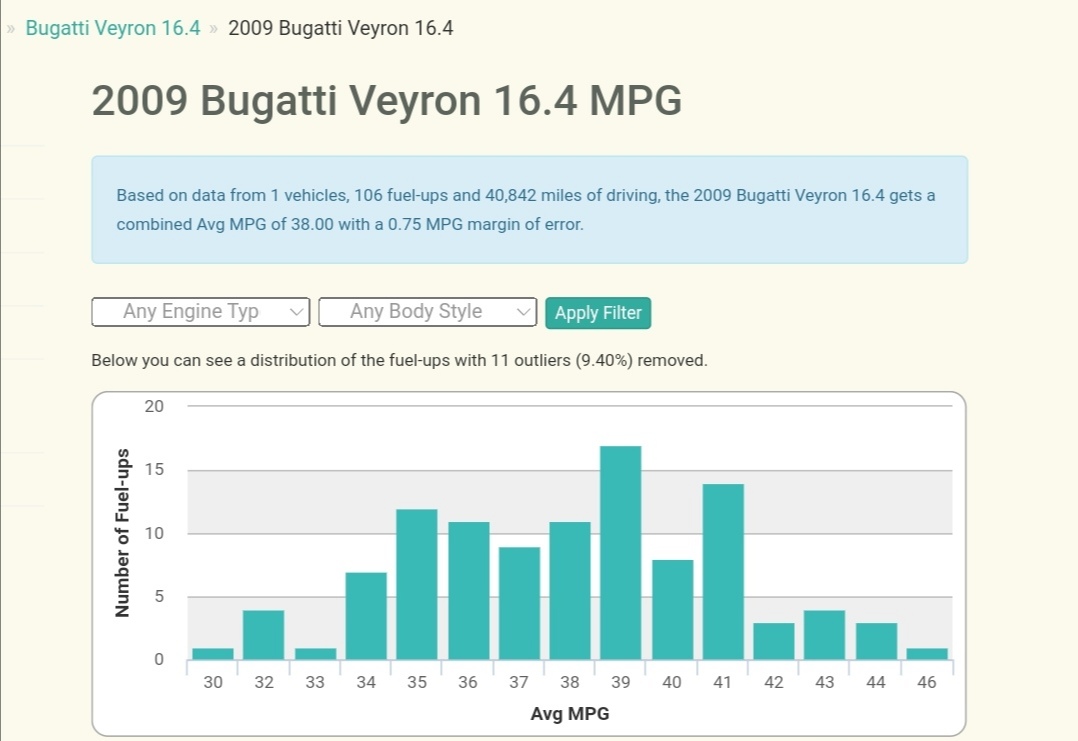Select the 37 MPG histogram bar
The width and height of the screenshot is (1078, 741).
click(519, 604)
